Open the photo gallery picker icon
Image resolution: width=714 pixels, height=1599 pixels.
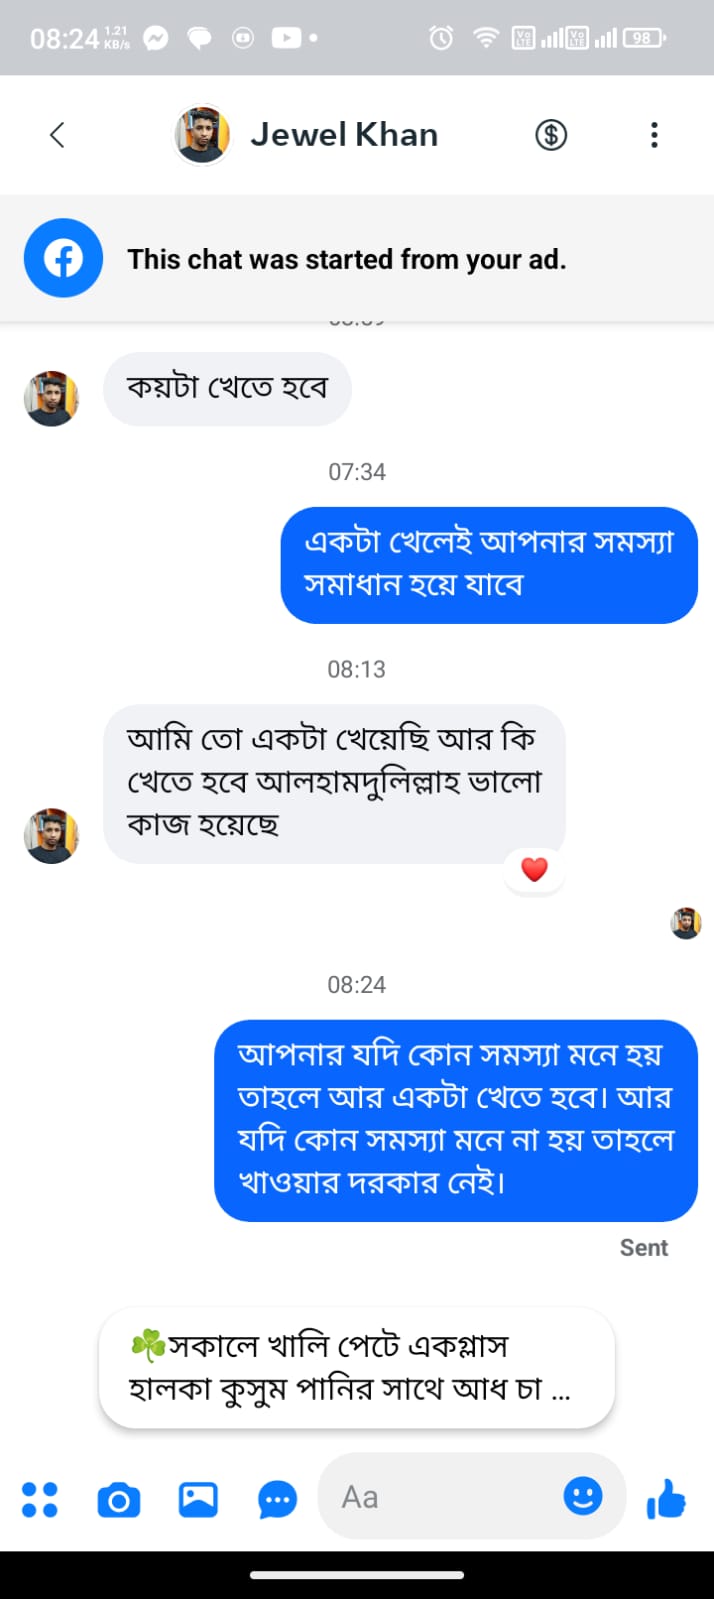pos(198,1499)
